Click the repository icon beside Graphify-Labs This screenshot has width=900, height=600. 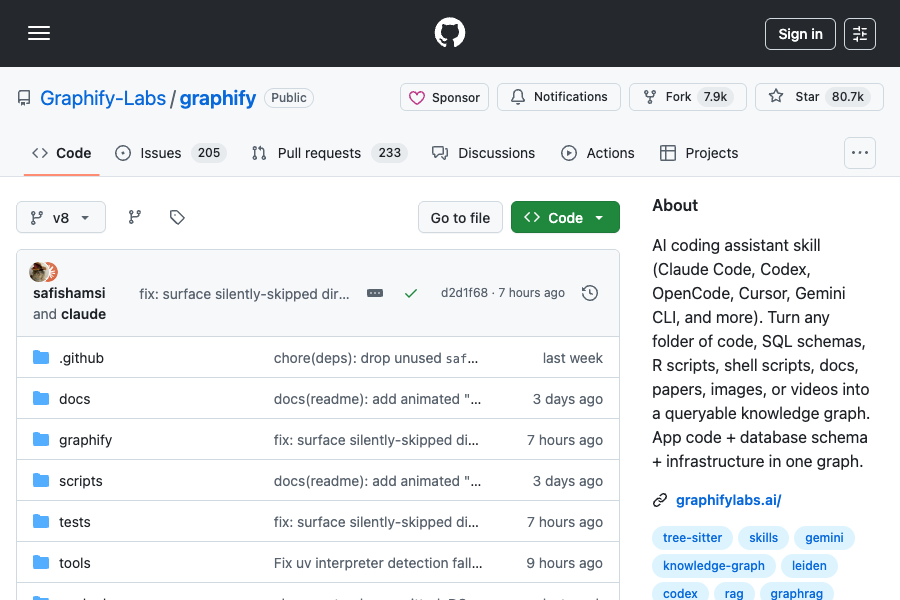(x=24, y=98)
